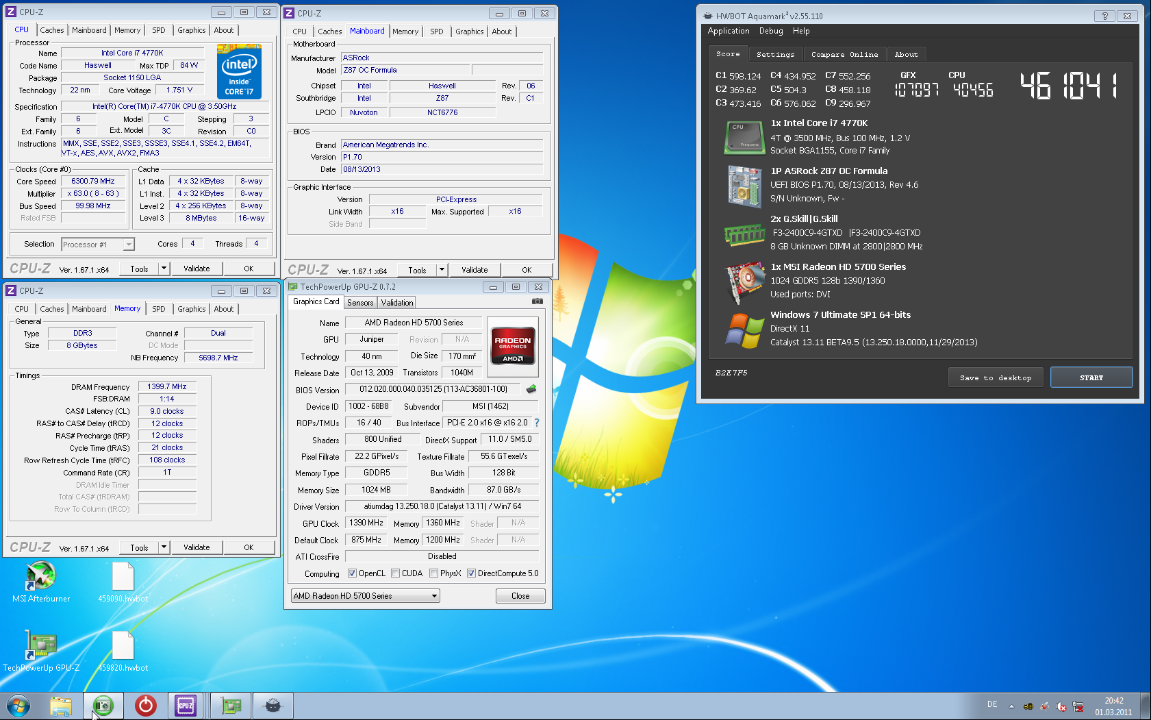
Task: Click the network disconnected tray icon
Action: [x=1078, y=707]
